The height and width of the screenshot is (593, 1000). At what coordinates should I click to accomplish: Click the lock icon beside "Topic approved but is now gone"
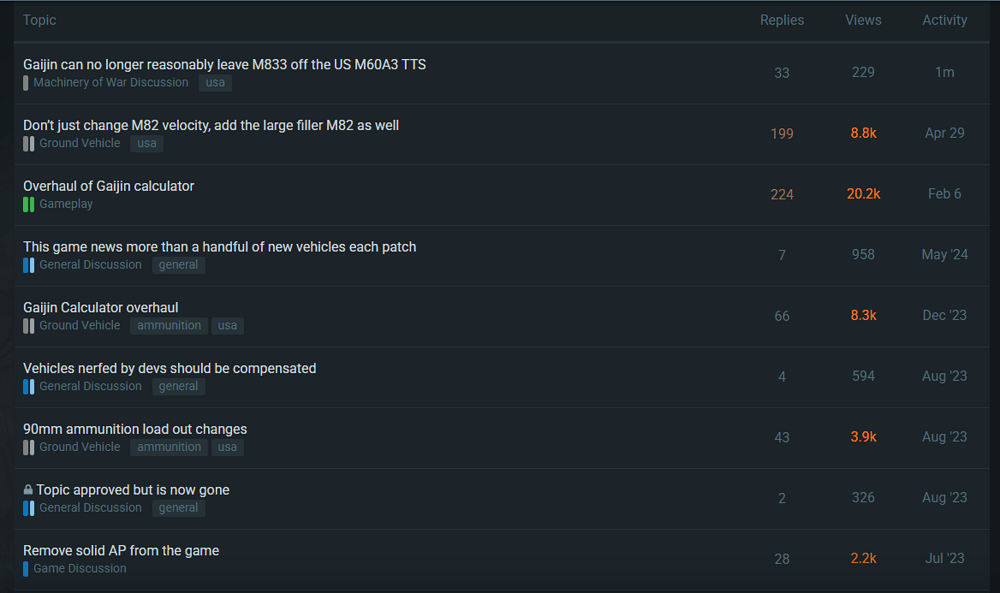pyautogui.click(x=28, y=490)
